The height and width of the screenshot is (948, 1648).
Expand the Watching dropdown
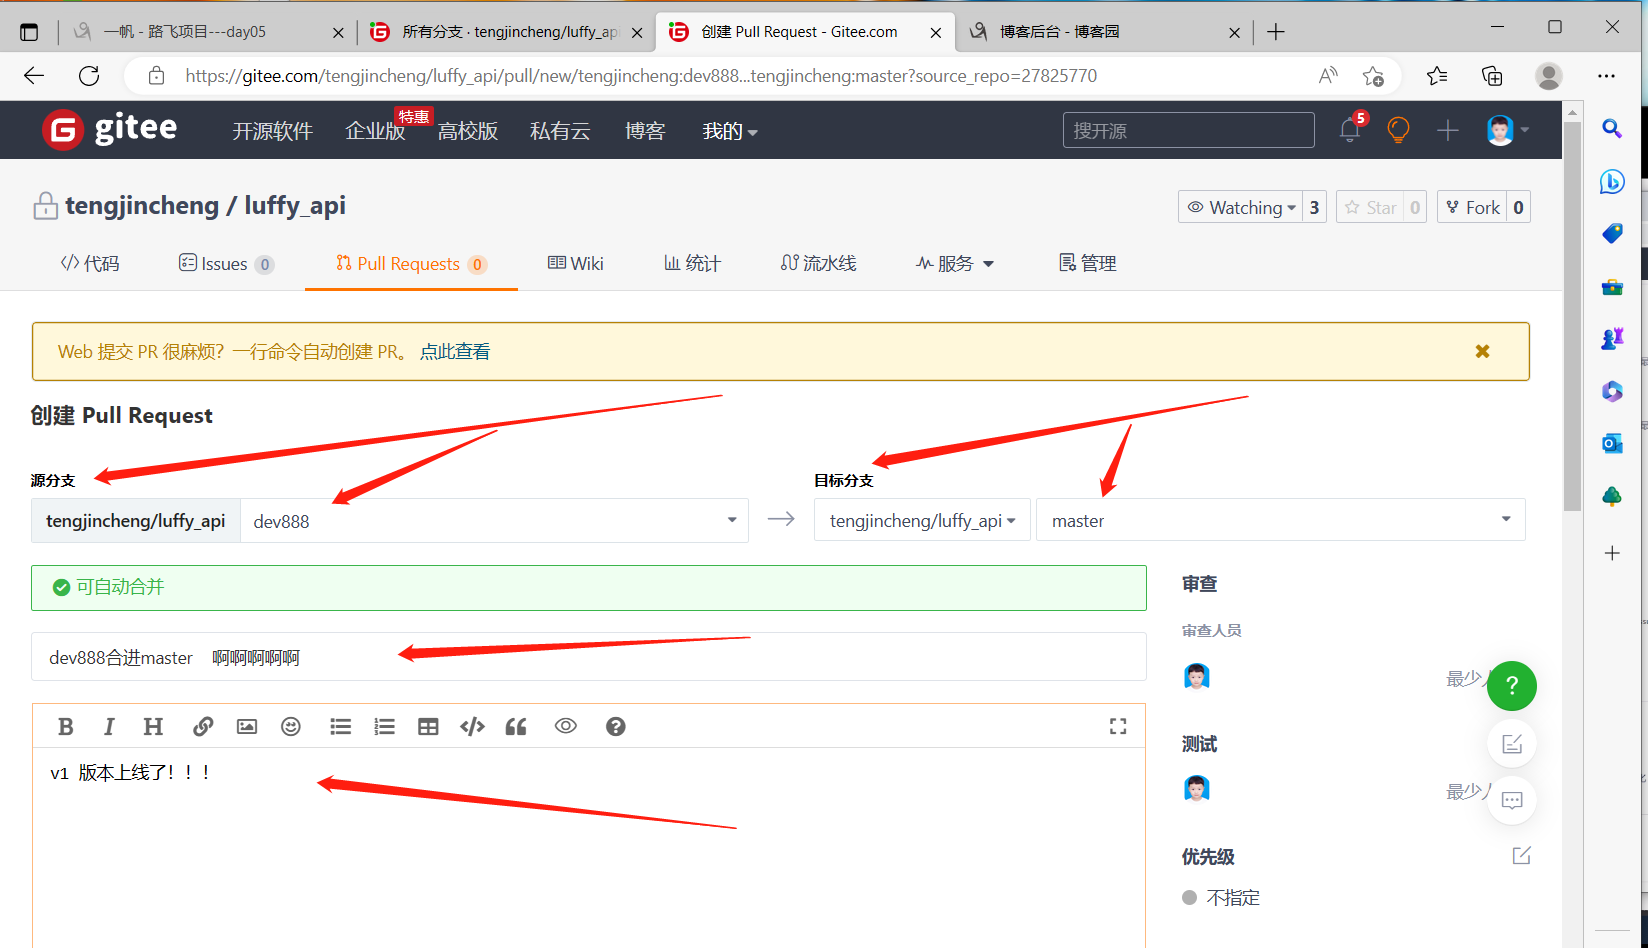[x=1240, y=207]
